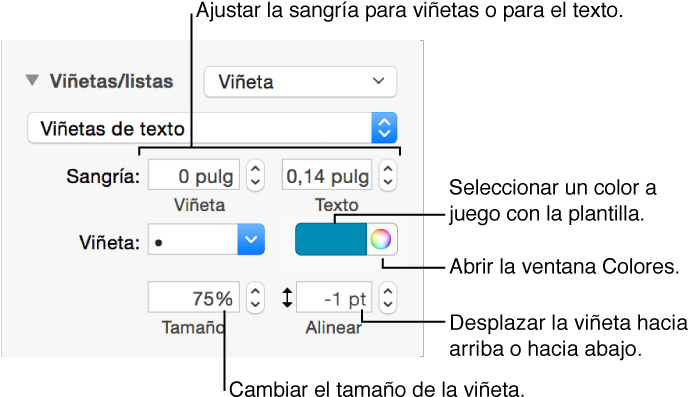Click the vertical align arrow icon
The height and width of the screenshot is (397, 688).
click(287, 297)
